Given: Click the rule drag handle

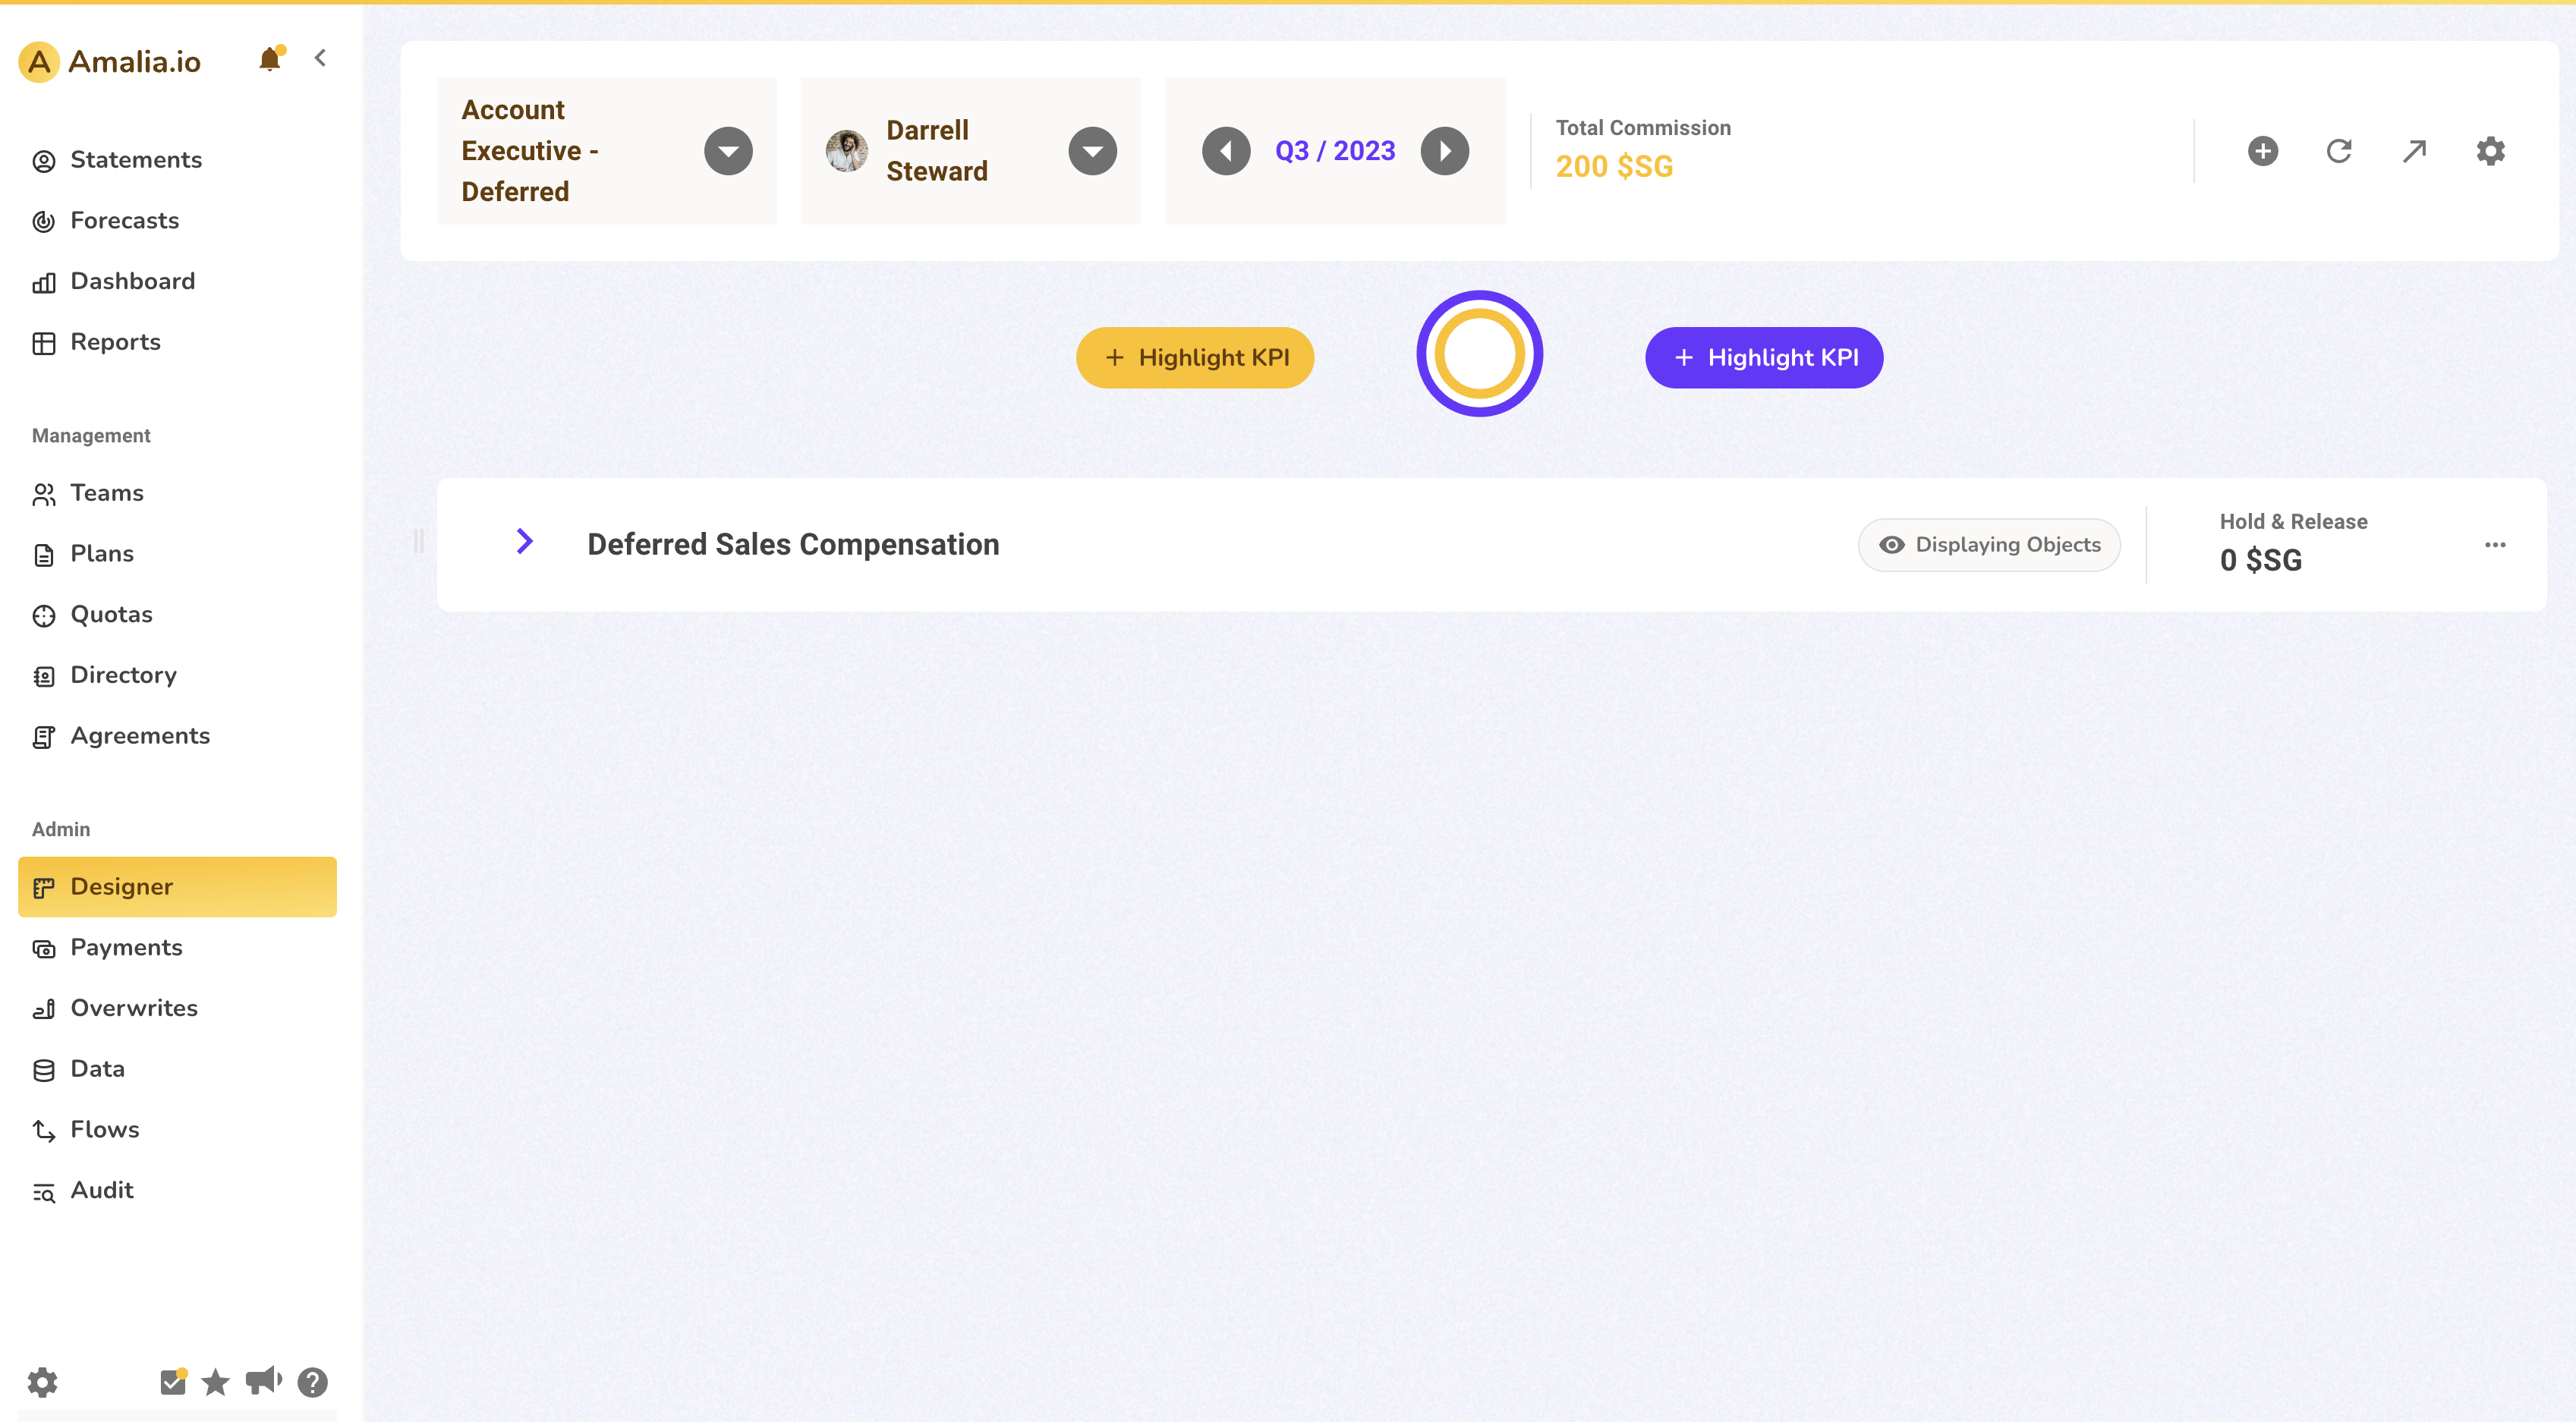Looking at the screenshot, I should pos(419,542).
